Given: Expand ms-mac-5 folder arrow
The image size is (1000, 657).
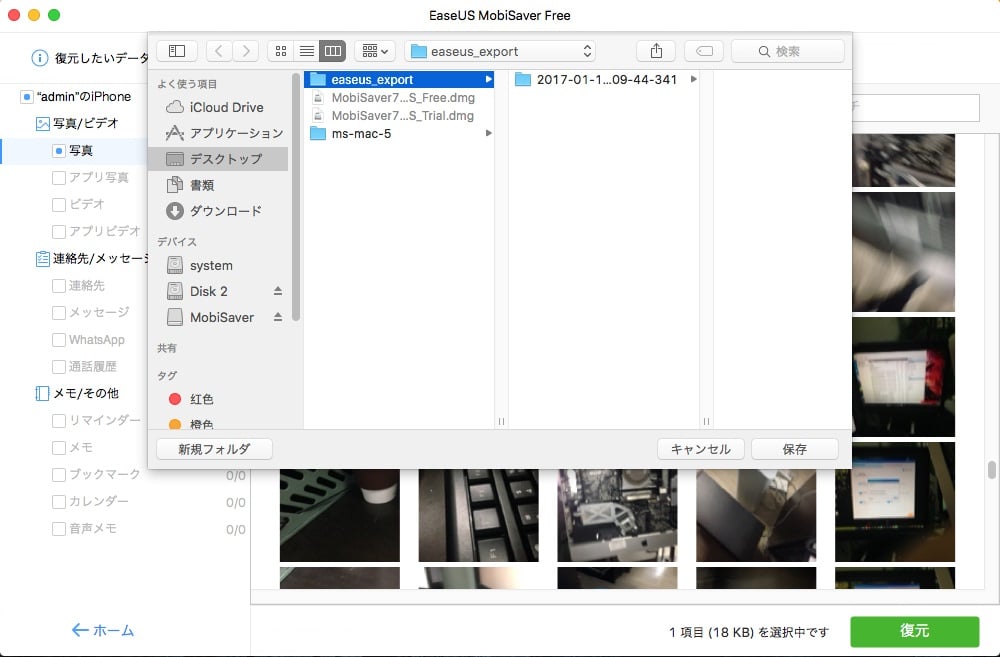Looking at the screenshot, I should click(x=489, y=133).
